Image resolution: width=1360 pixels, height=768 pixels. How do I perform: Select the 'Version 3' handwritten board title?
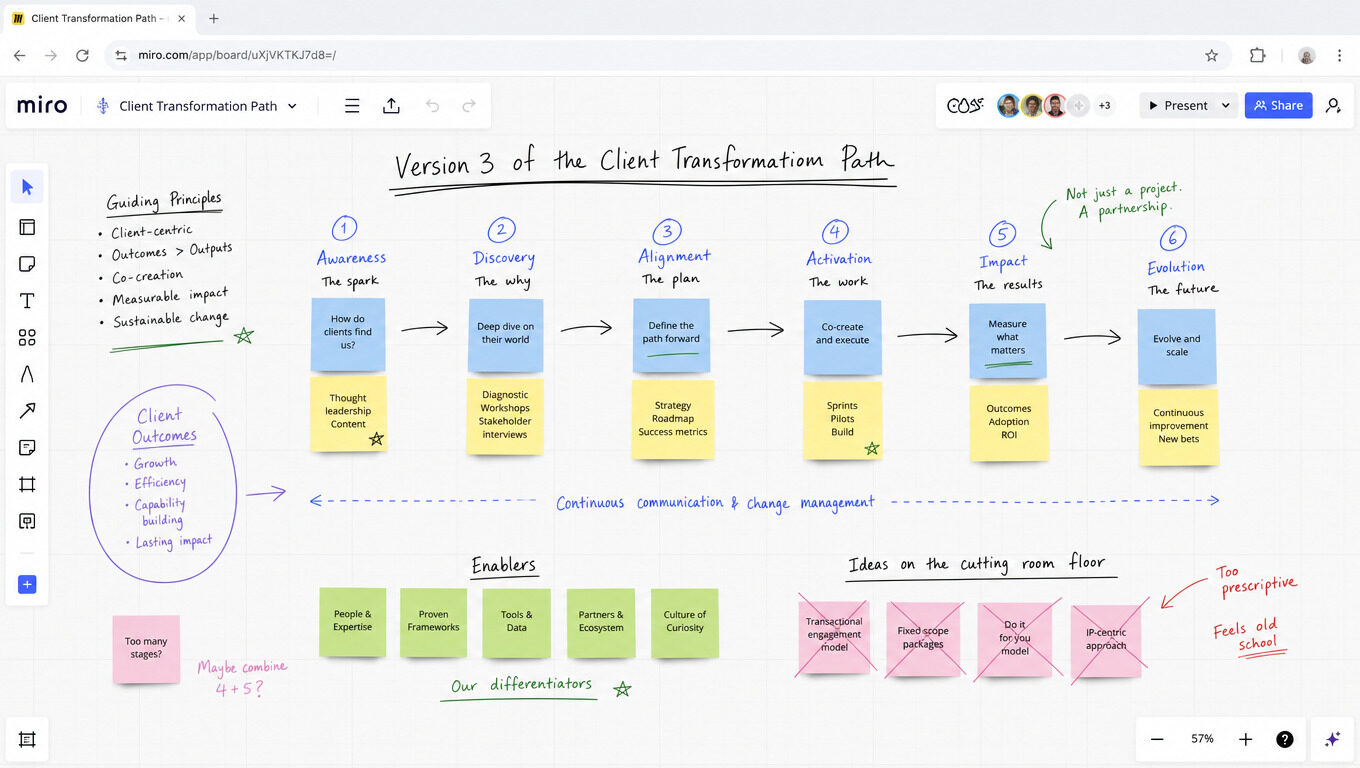coord(643,162)
